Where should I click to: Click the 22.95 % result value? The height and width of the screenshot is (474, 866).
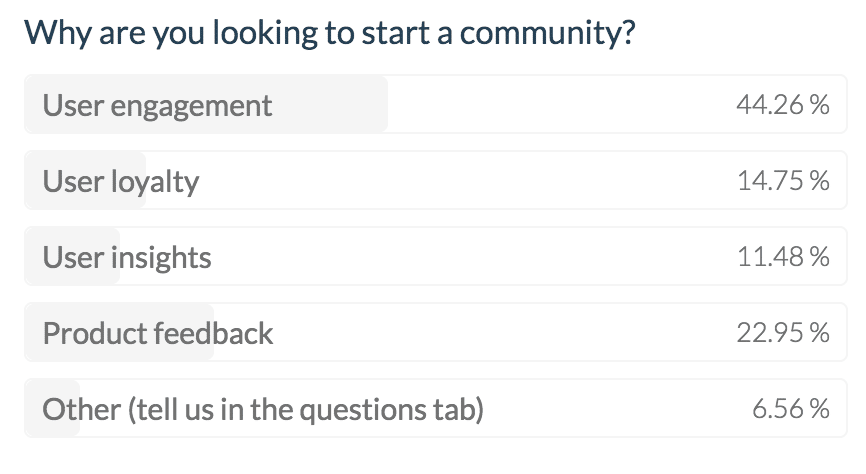(x=782, y=333)
